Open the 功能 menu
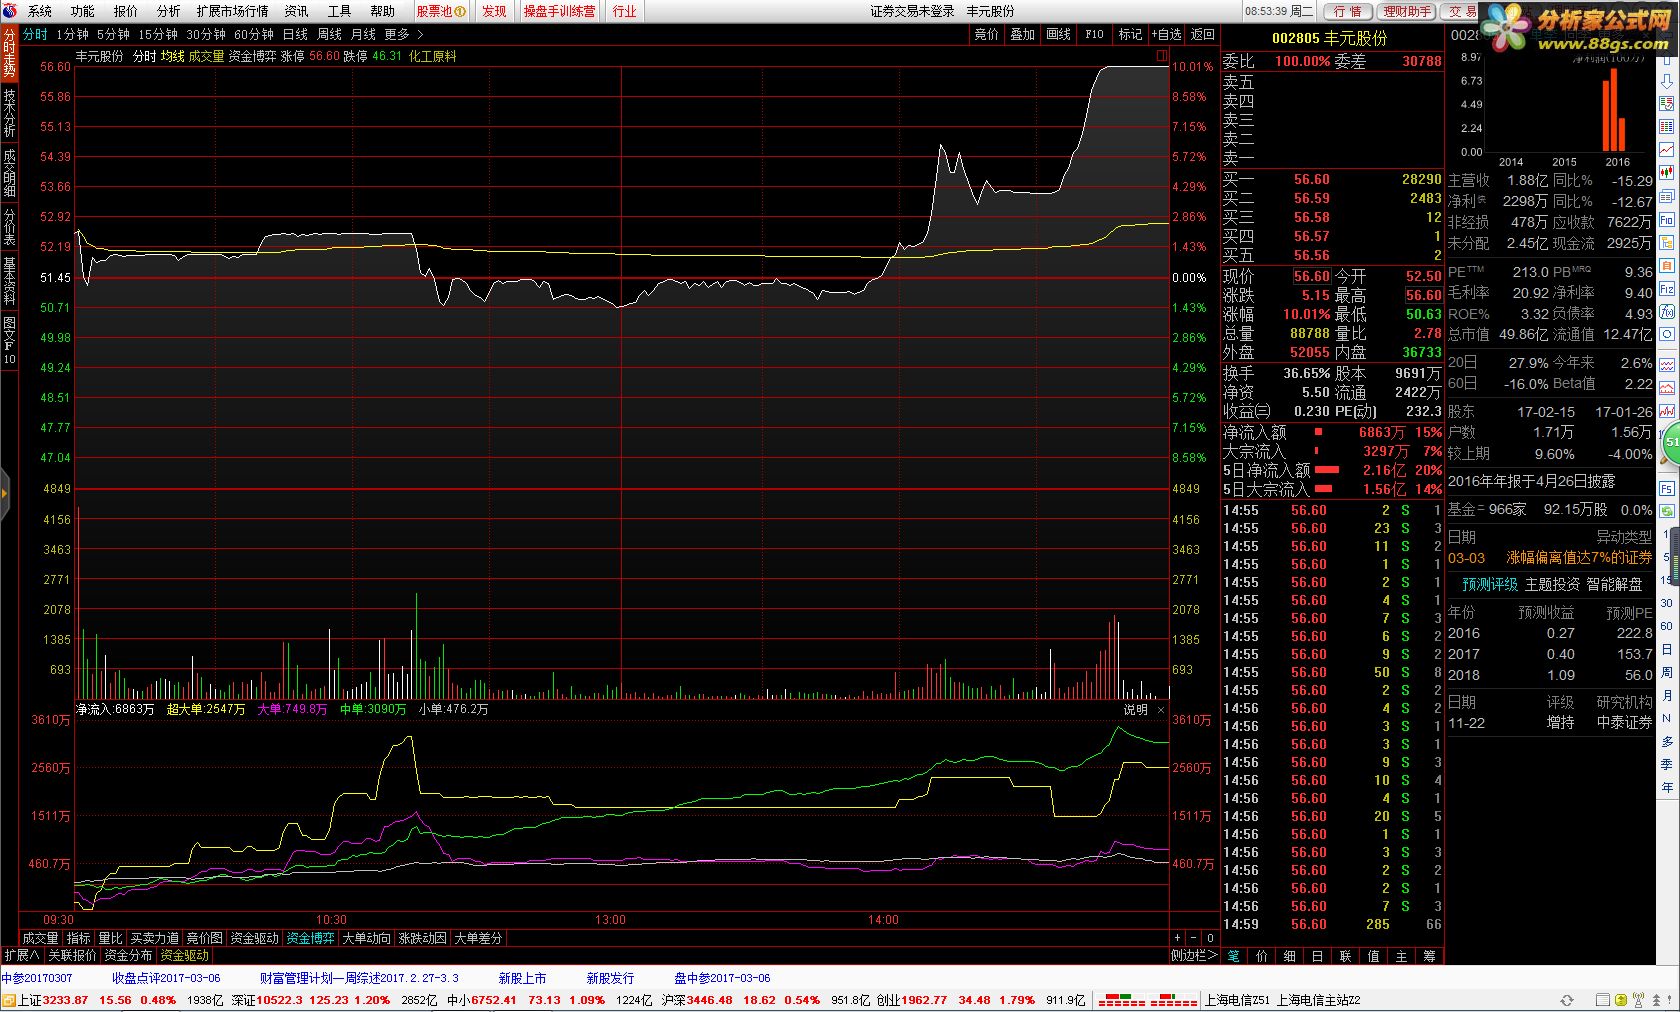The image size is (1680, 1012). (x=83, y=11)
